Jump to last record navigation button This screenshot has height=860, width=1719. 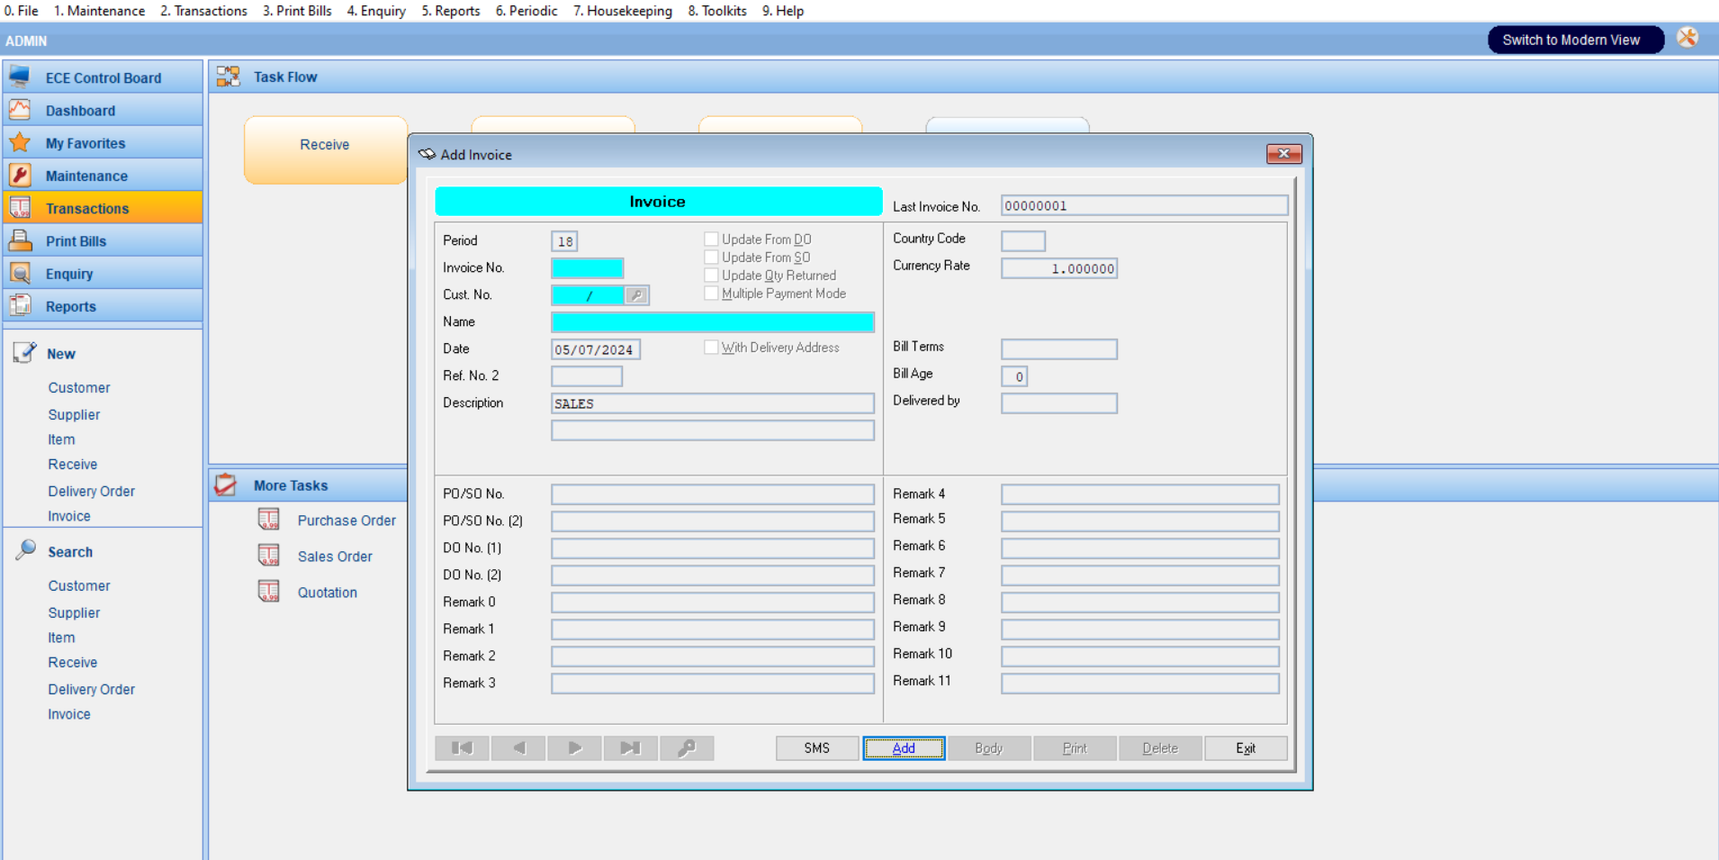pos(630,748)
